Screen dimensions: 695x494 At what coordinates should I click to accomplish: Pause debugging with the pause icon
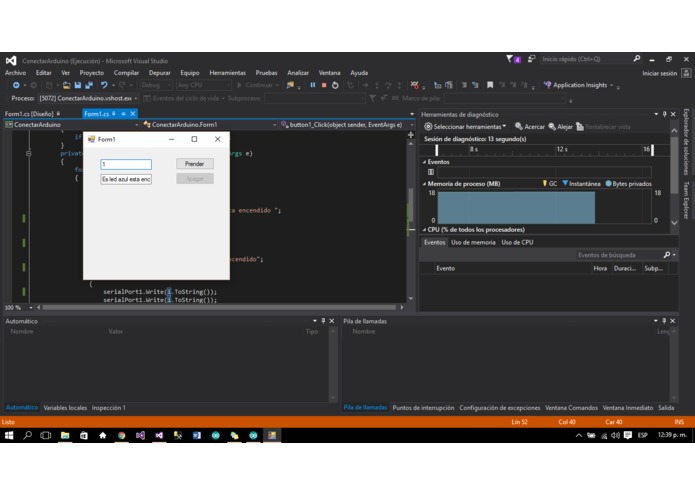312,85
